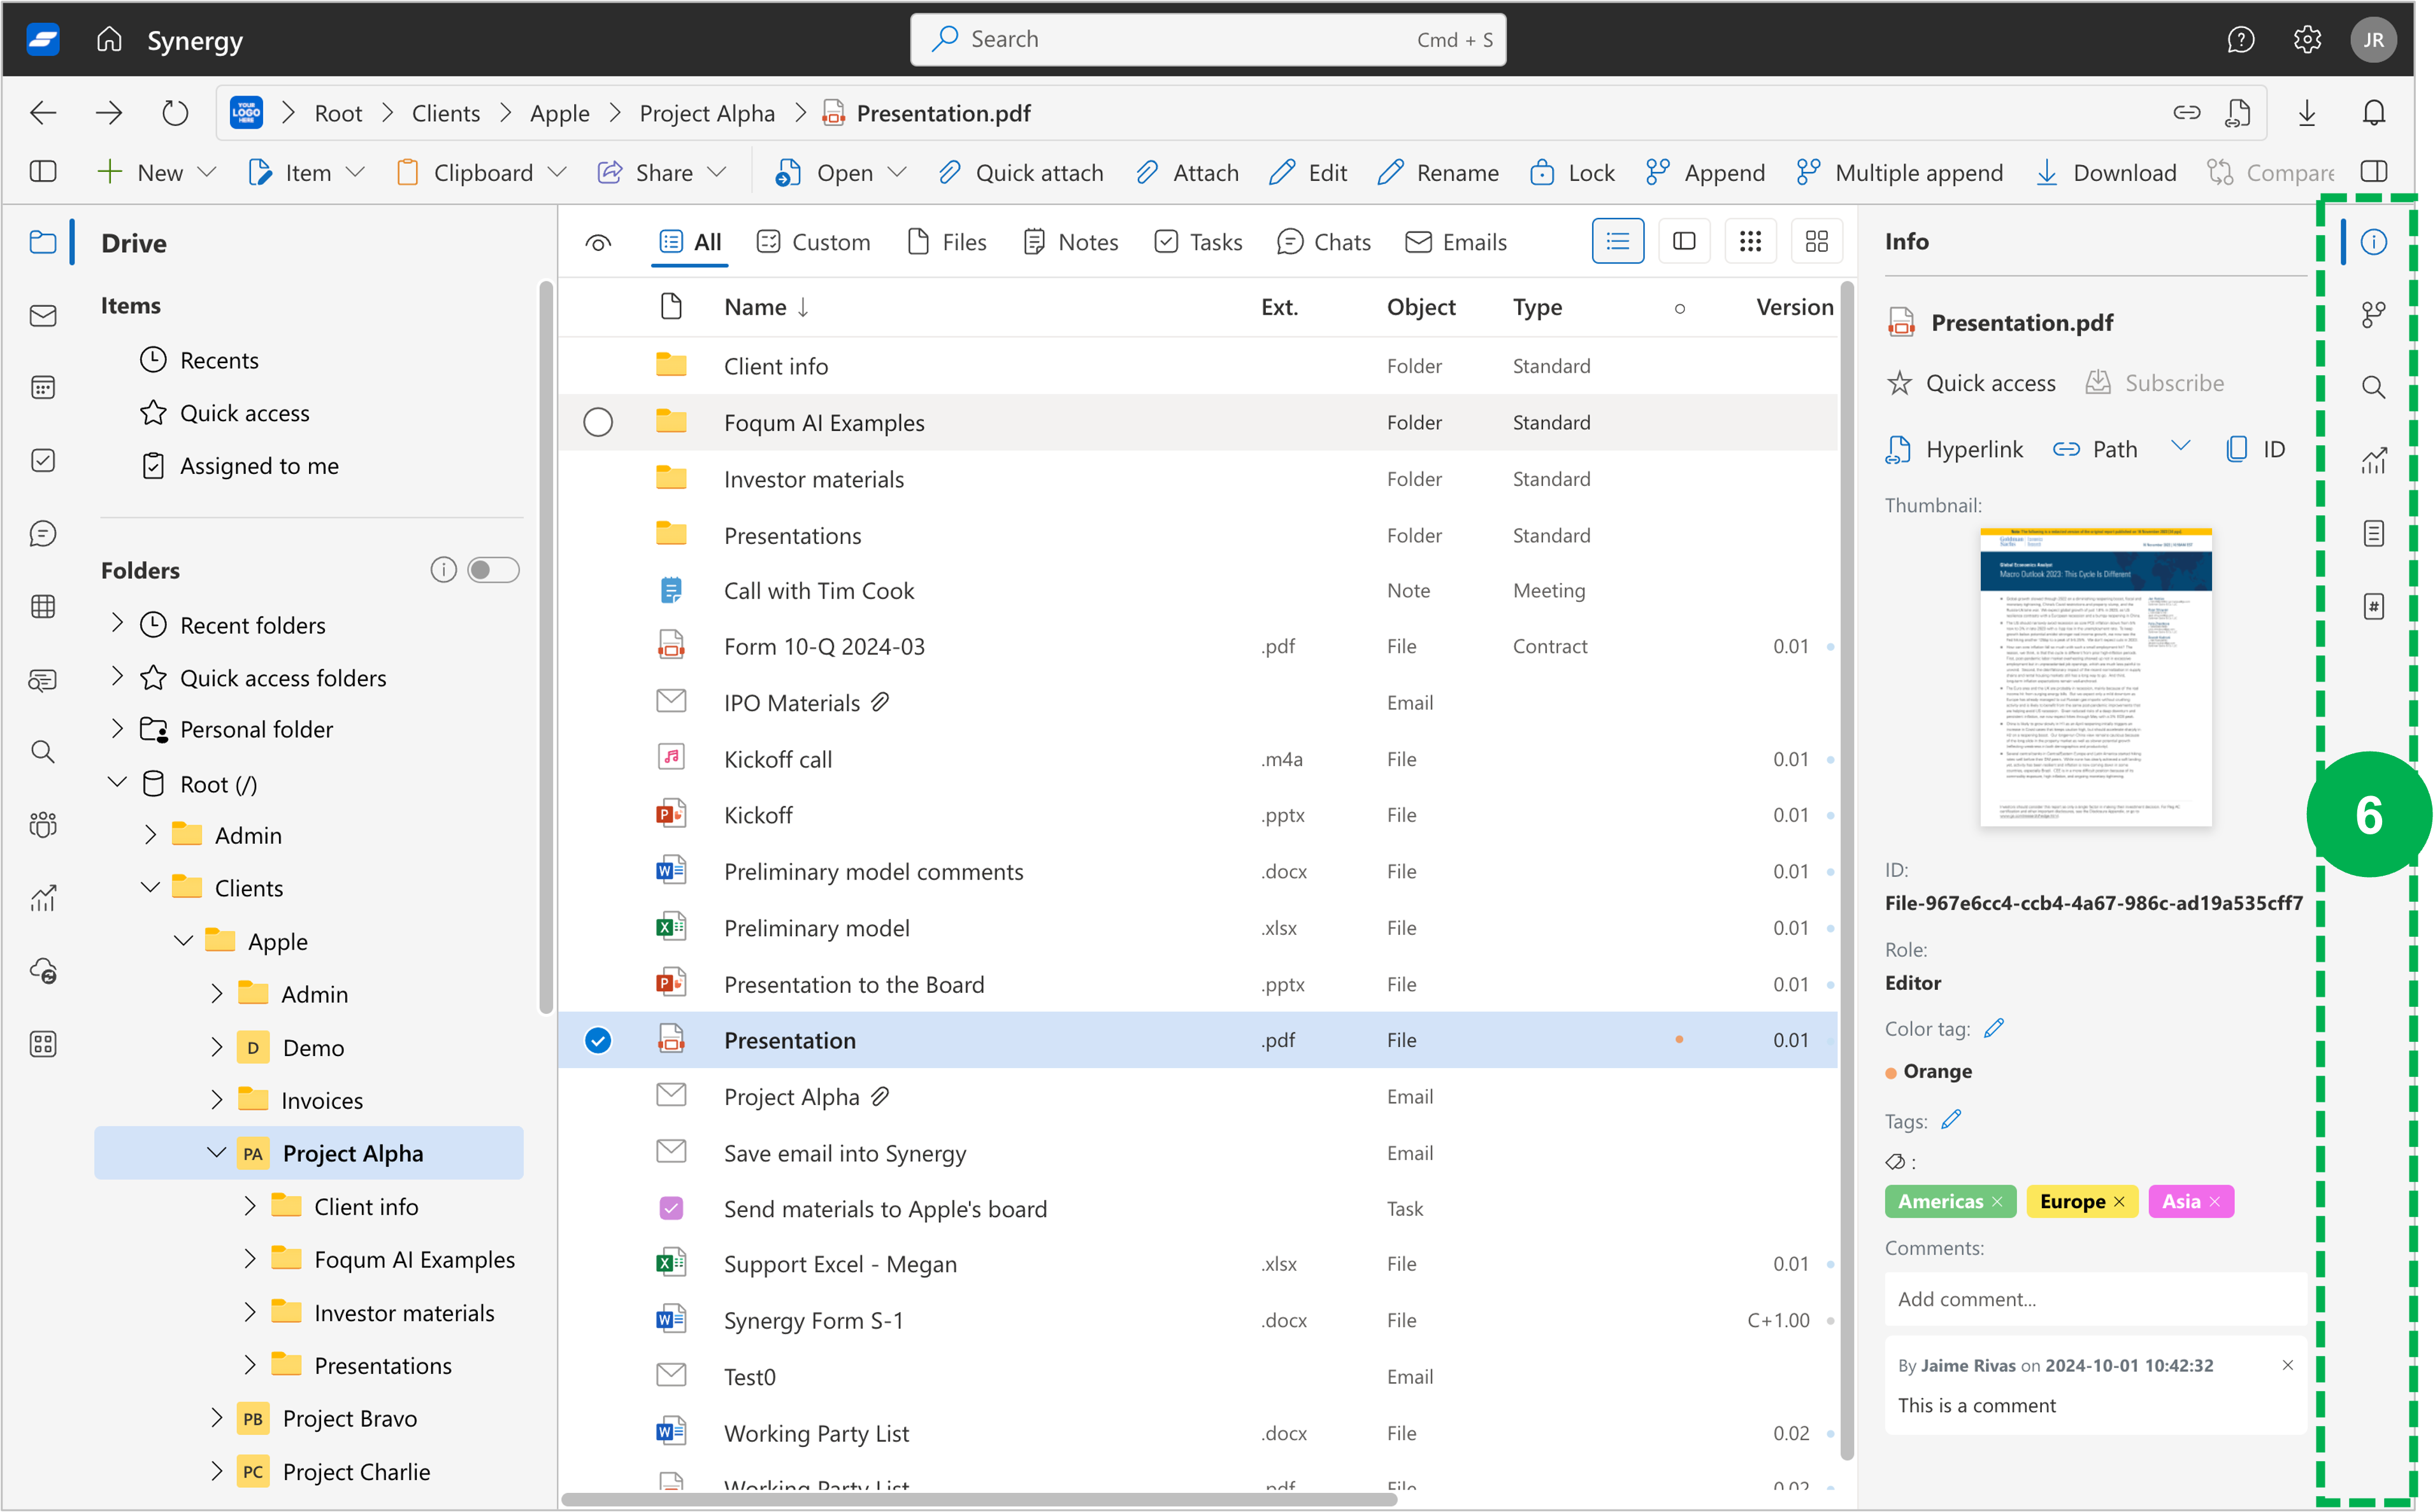
Task: Open the Presentation.pdf thumbnail preview
Action: [x=2095, y=677]
